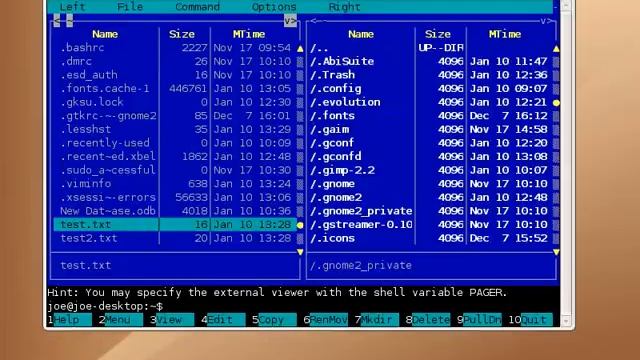Click the 8 Delete function key
Screen dimensions: 640x360
[428, 320]
